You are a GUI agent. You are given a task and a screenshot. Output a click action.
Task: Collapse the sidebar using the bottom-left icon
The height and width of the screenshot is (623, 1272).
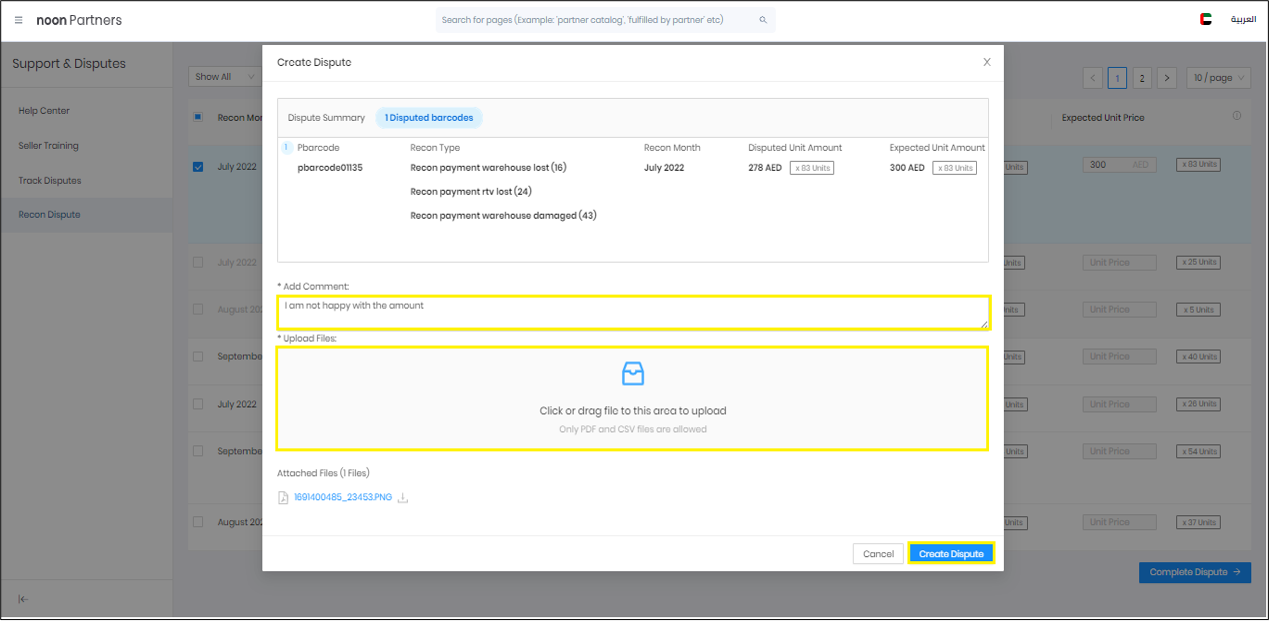(22, 597)
